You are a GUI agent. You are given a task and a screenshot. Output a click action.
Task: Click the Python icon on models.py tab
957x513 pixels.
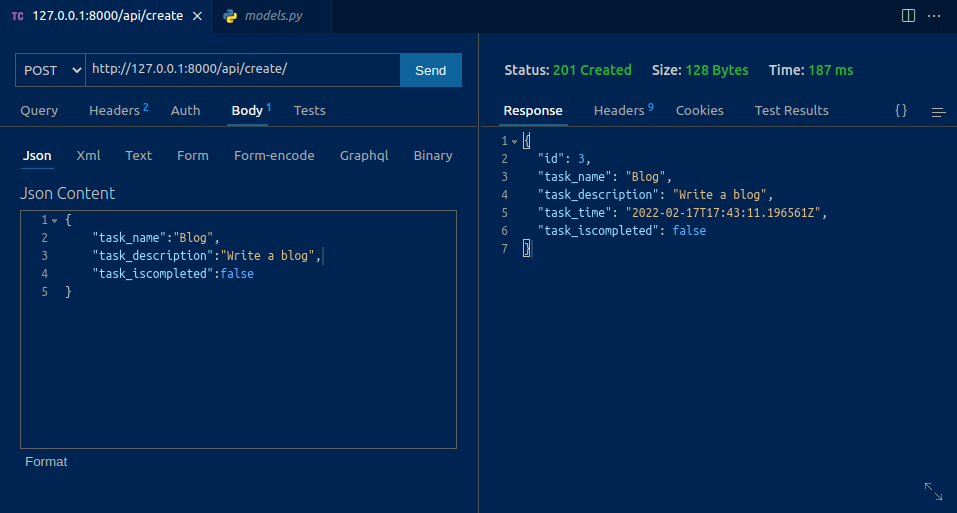231,16
